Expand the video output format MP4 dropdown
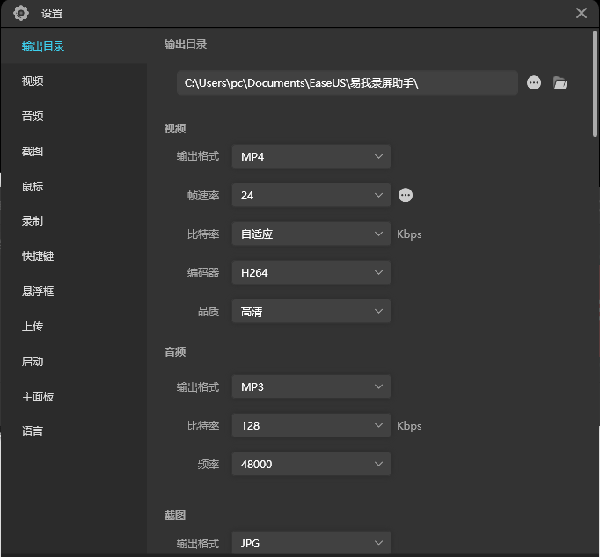600x557 pixels. click(x=310, y=157)
